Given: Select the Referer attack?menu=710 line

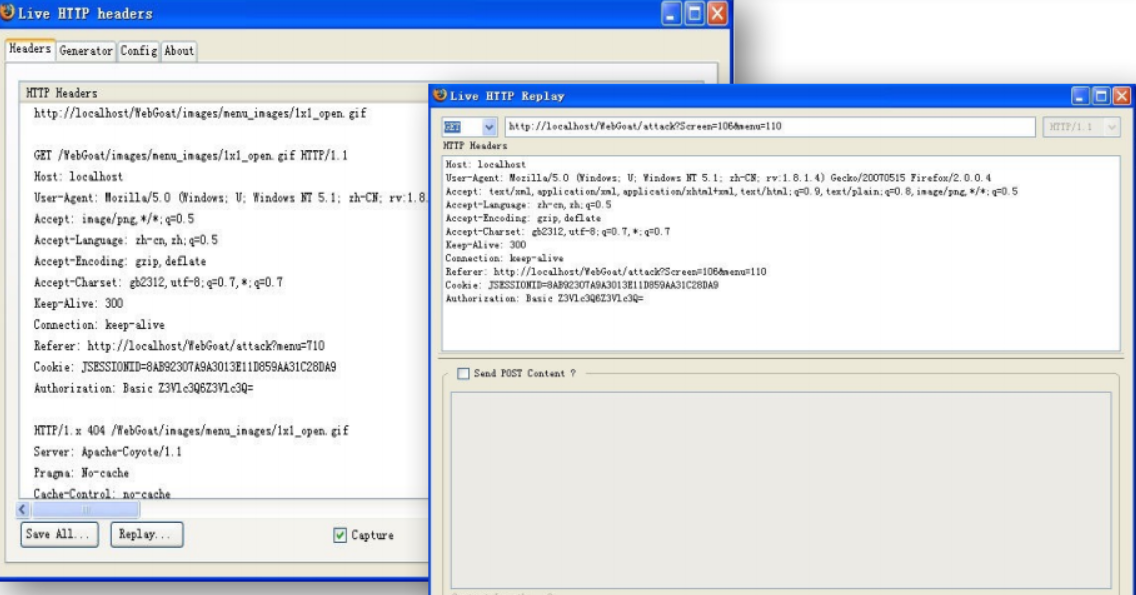Looking at the screenshot, I should click(179, 346).
